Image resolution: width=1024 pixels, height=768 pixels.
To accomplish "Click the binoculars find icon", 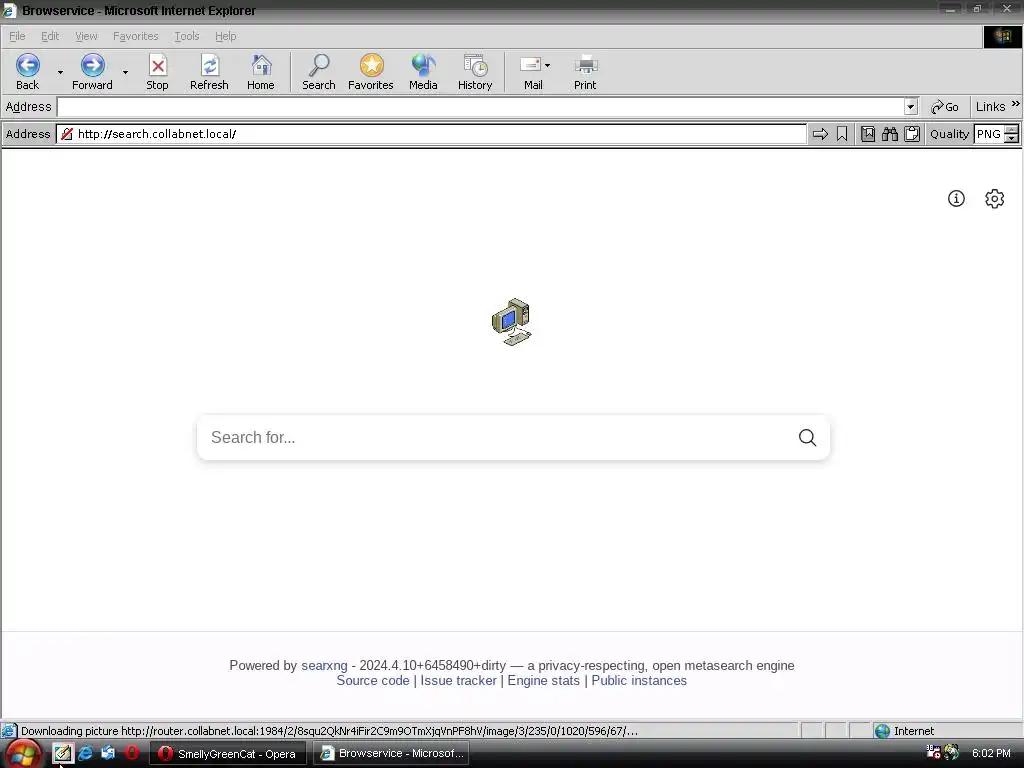I will pos(890,134).
